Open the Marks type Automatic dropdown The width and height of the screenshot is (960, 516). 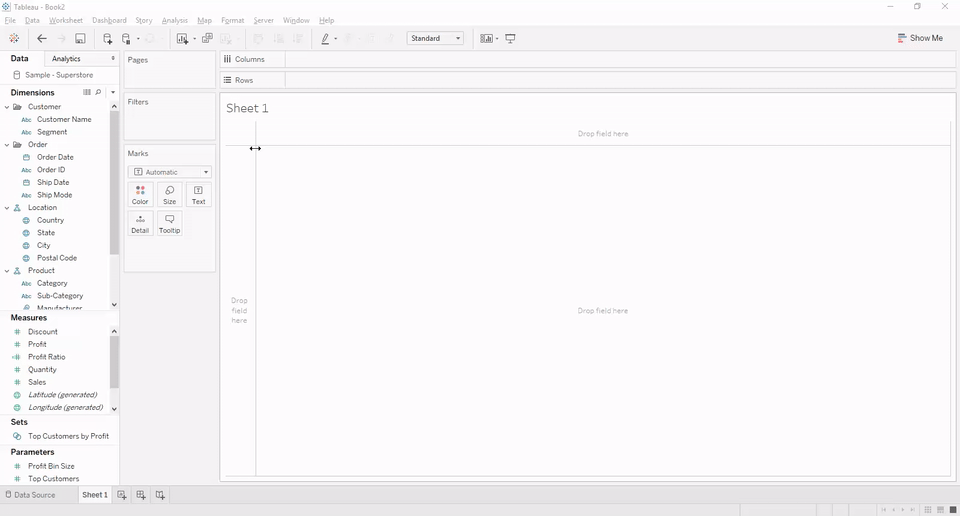[x=170, y=172]
